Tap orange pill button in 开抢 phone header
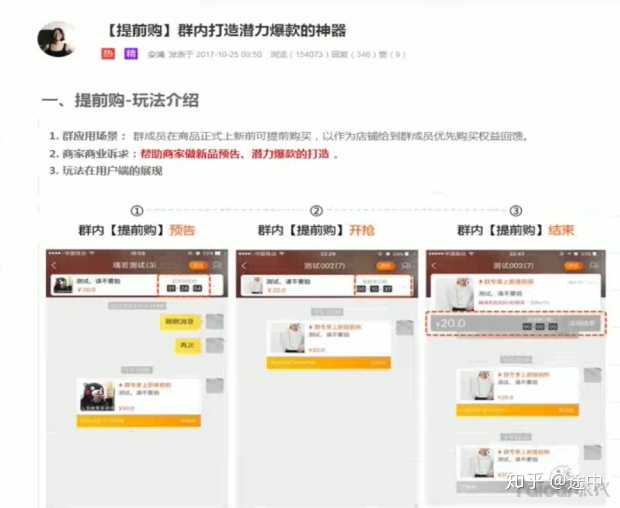 [x=385, y=266]
